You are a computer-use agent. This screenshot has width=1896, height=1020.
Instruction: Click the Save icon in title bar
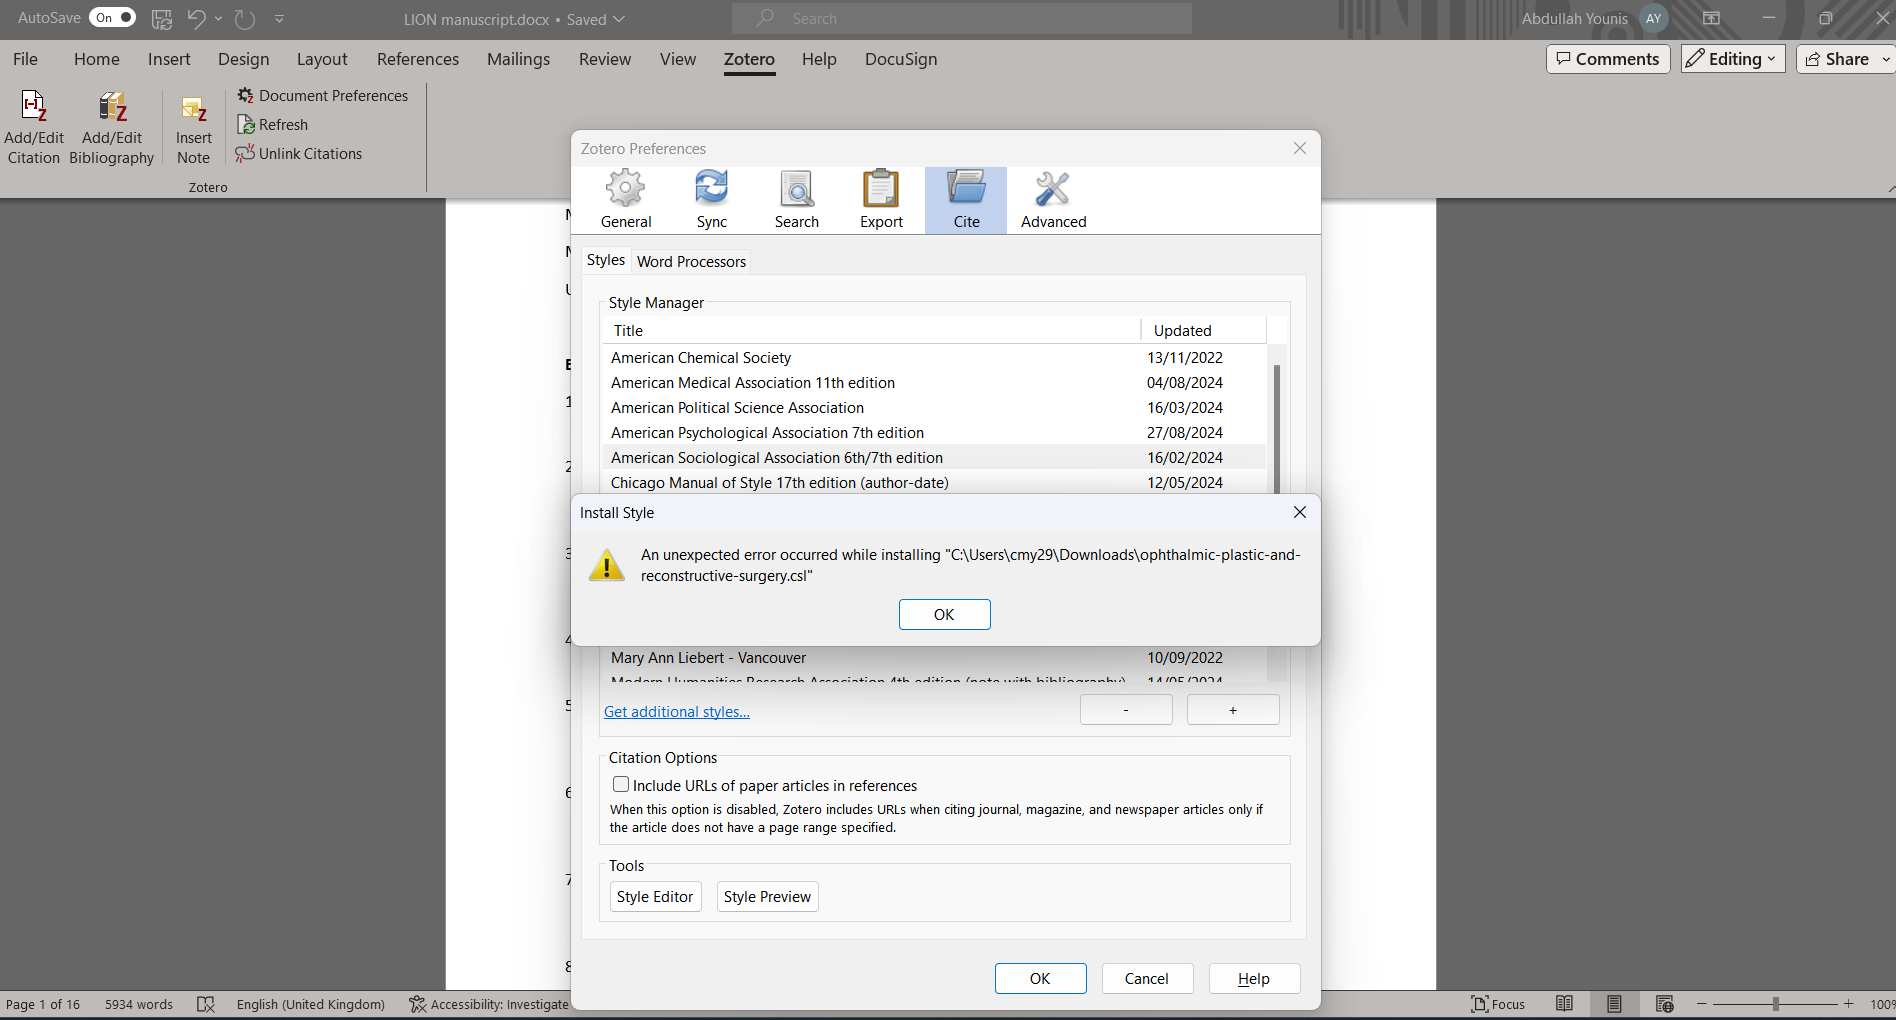coord(161,18)
